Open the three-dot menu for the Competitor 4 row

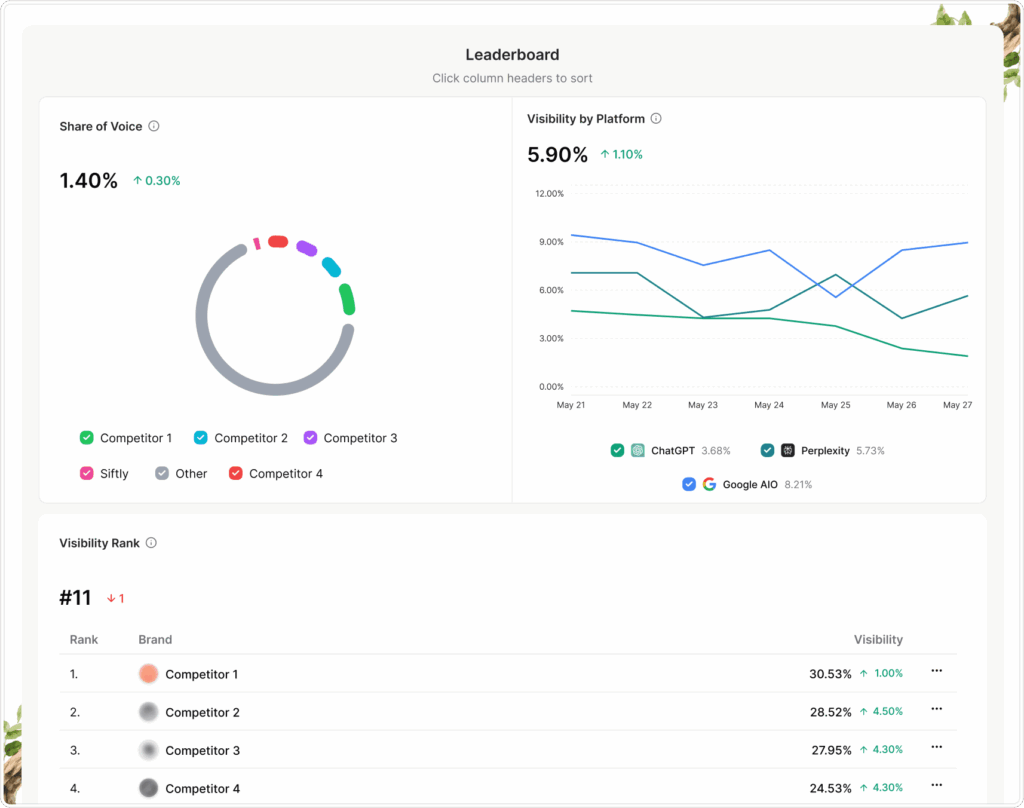click(936, 785)
